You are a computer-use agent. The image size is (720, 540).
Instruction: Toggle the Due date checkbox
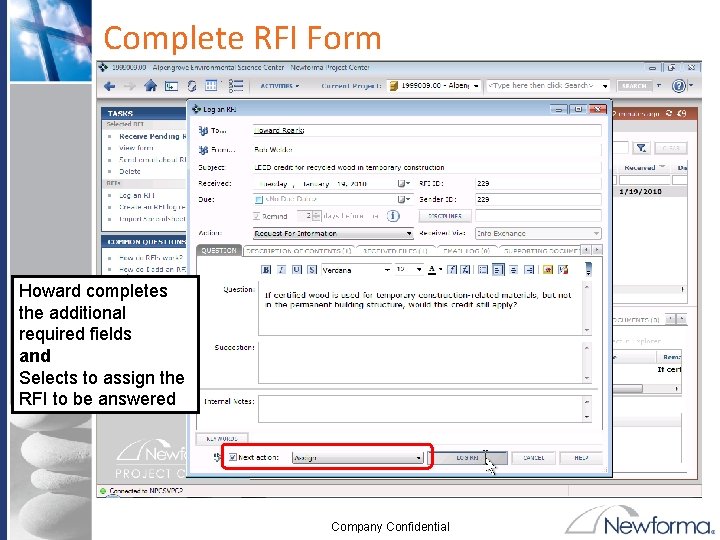click(x=259, y=199)
